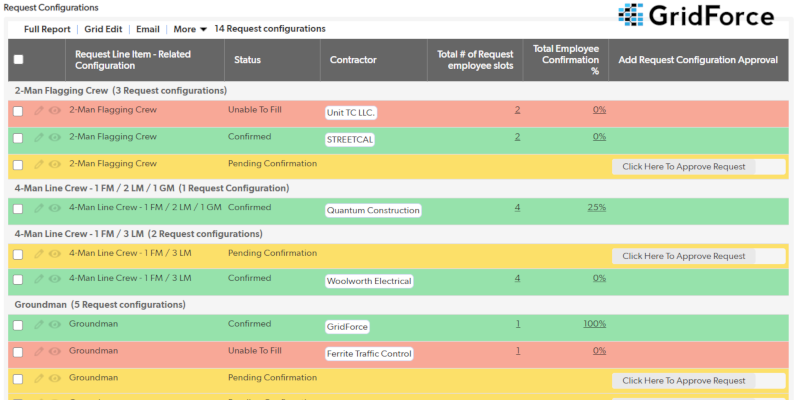800x400 pixels.
Task: Click the Email option
Action: (147, 30)
